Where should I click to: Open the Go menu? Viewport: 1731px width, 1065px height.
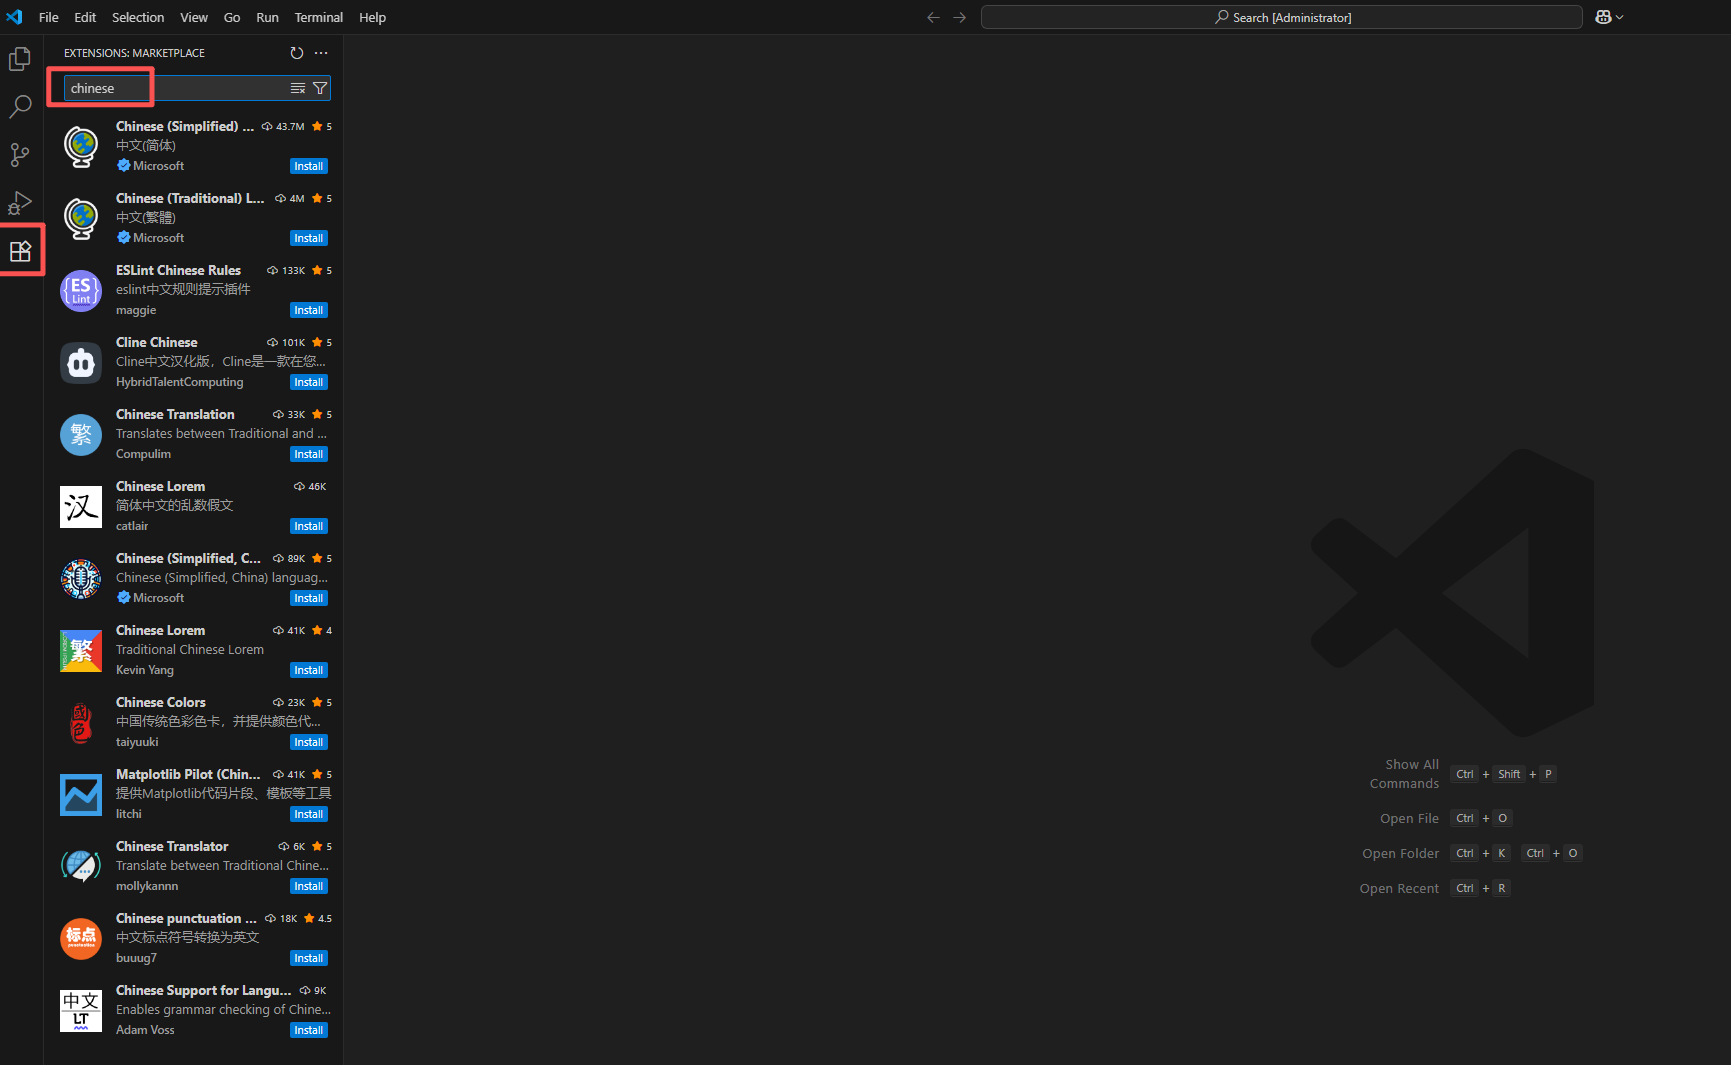[232, 17]
